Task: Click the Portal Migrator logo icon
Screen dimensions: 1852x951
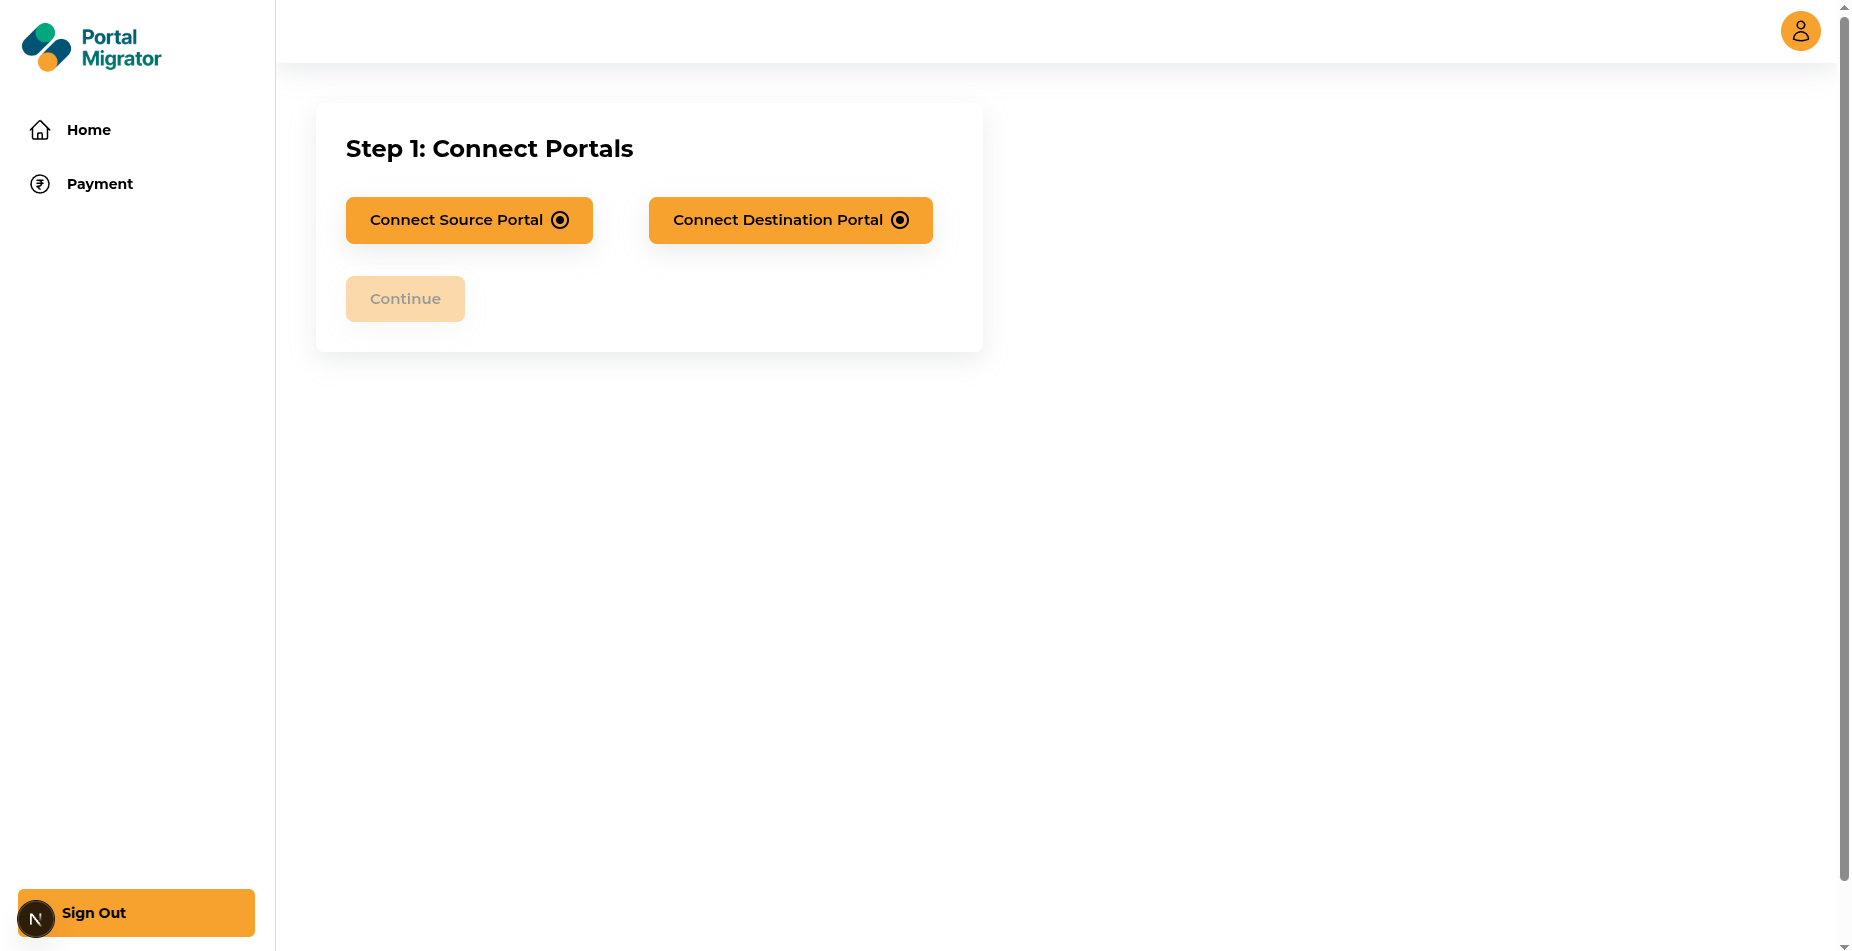Action: click(x=46, y=47)
